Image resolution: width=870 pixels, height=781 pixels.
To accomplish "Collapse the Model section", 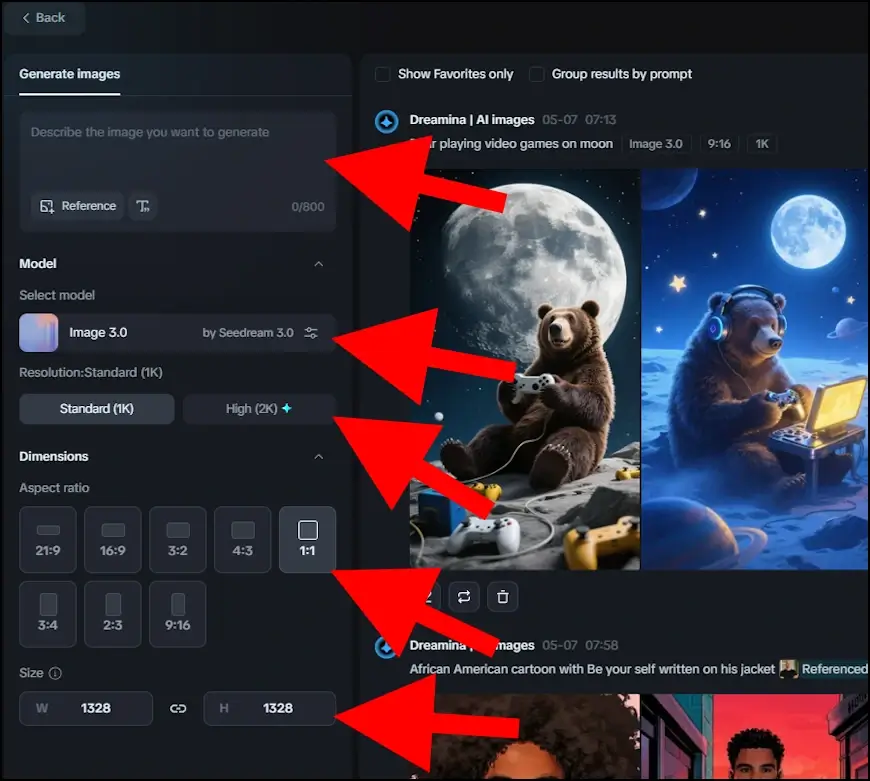I will point(318,264).
